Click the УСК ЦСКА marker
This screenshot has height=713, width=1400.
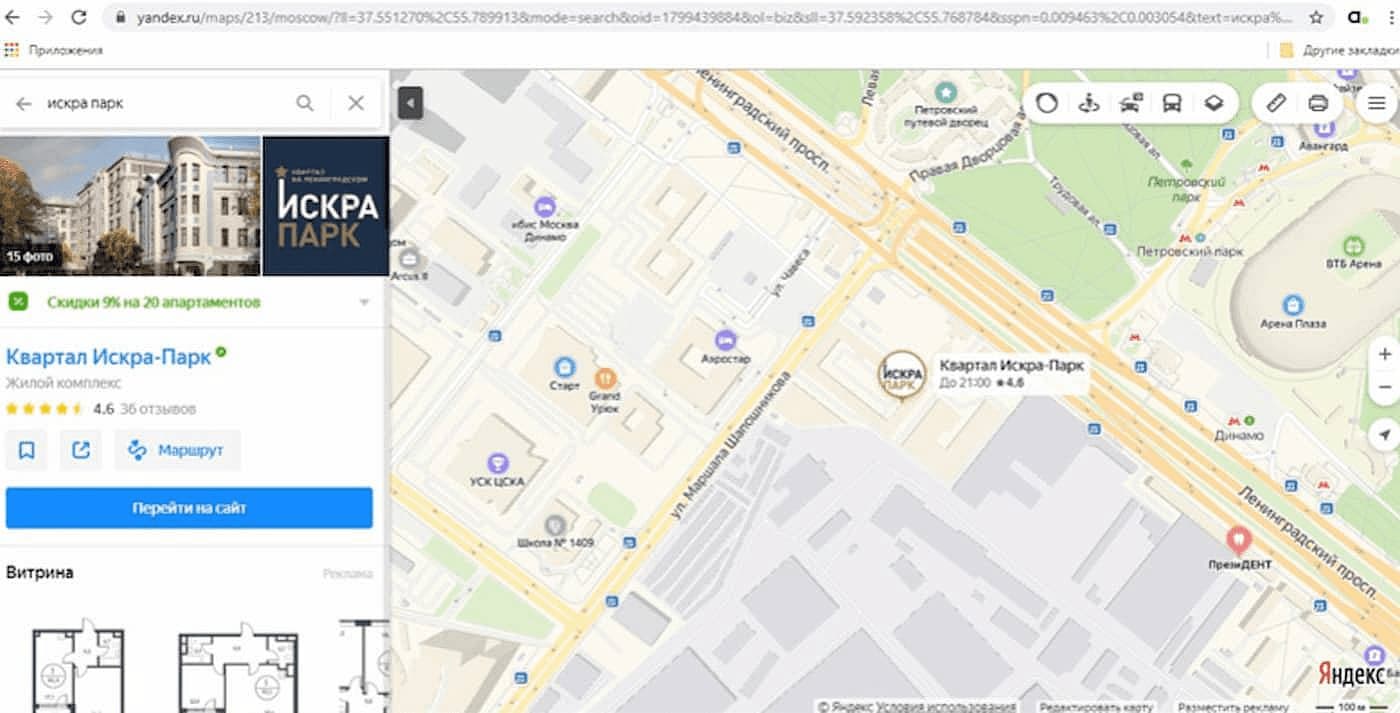(497, 463)
